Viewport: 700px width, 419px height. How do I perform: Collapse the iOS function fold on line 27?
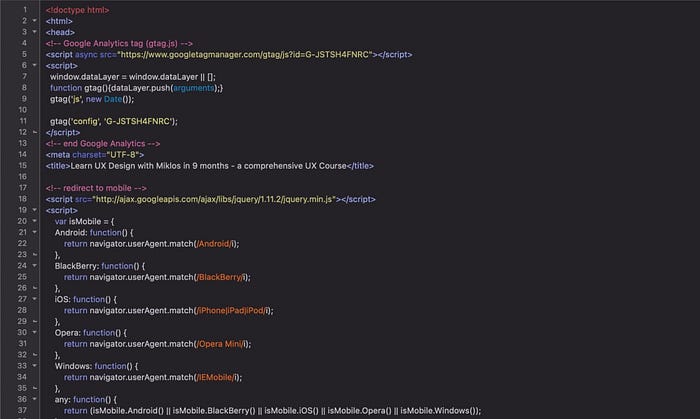(34, 299)
